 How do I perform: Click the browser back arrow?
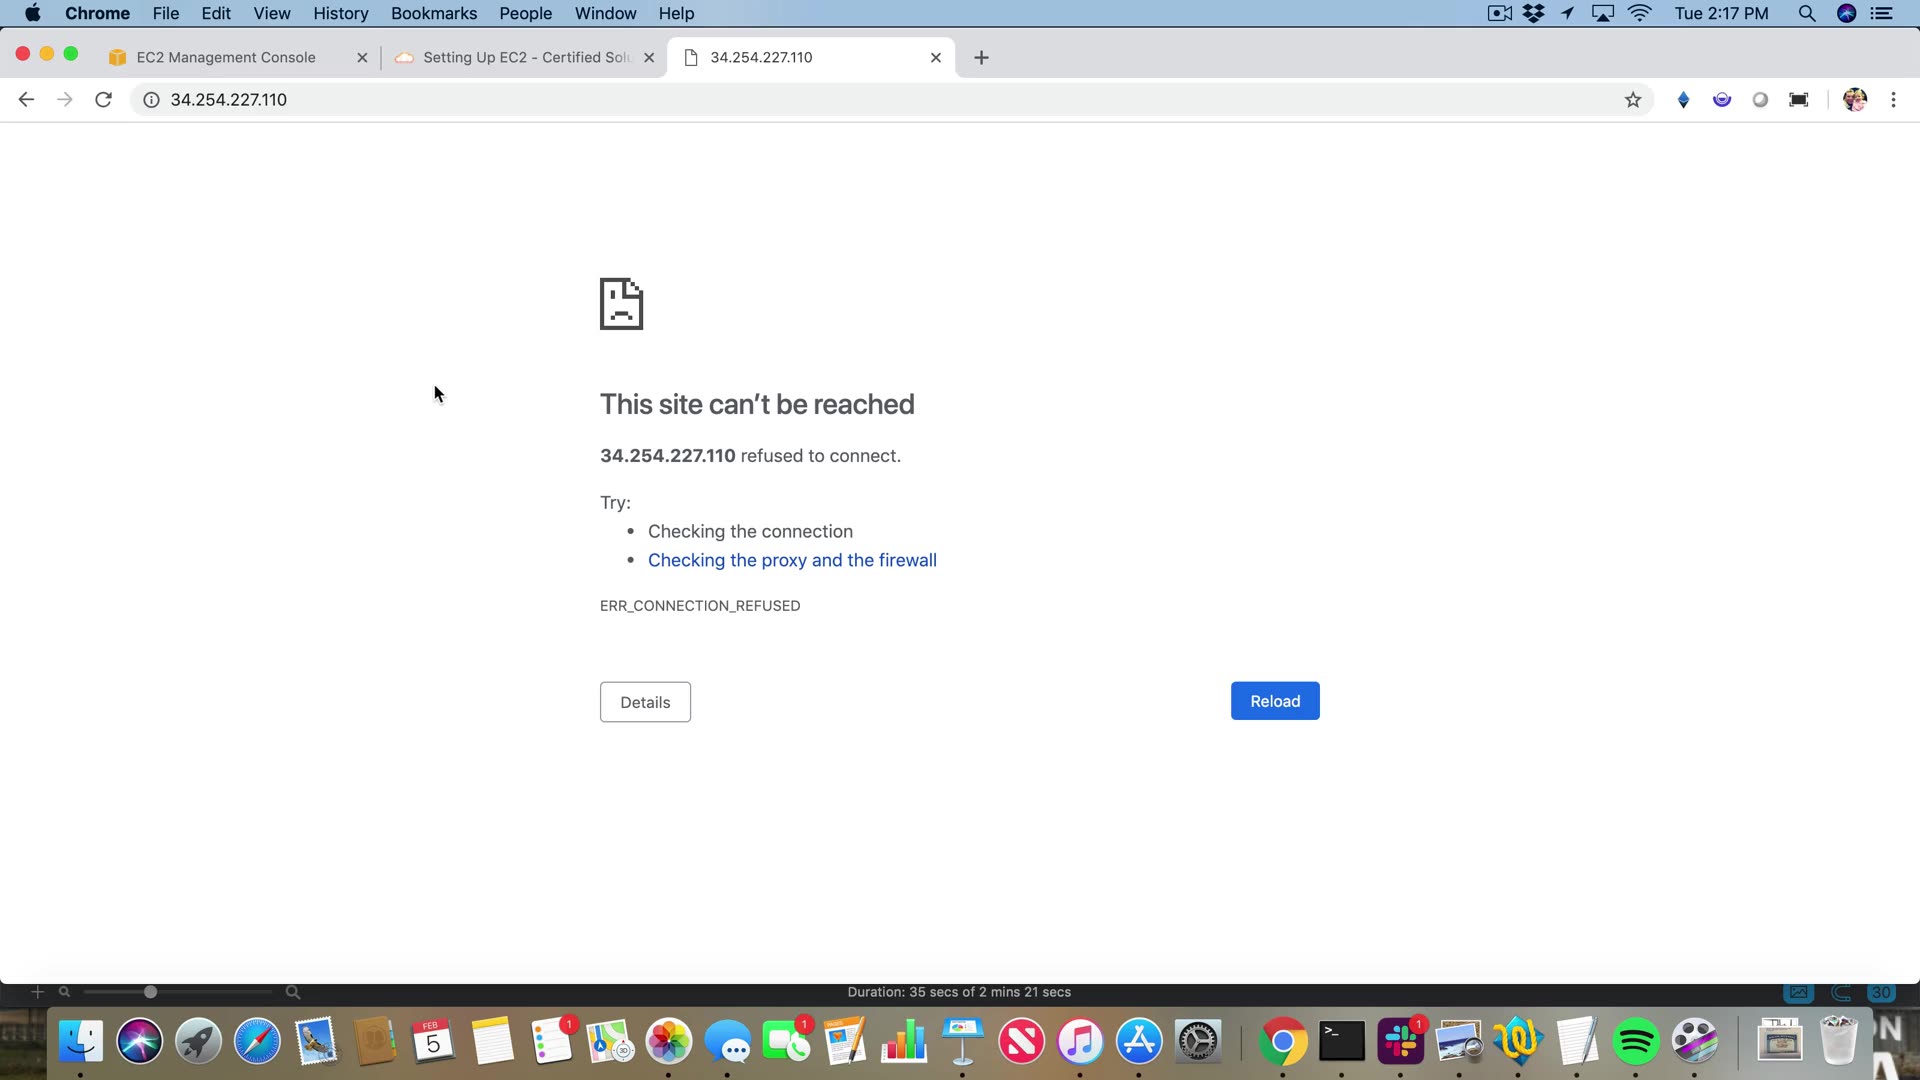[26, 99]
